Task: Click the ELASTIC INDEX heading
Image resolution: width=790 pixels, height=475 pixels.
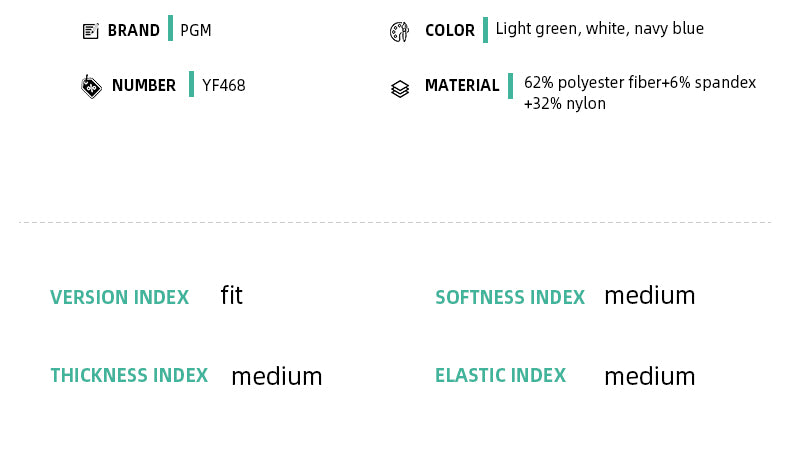Action: click(500, 376)
